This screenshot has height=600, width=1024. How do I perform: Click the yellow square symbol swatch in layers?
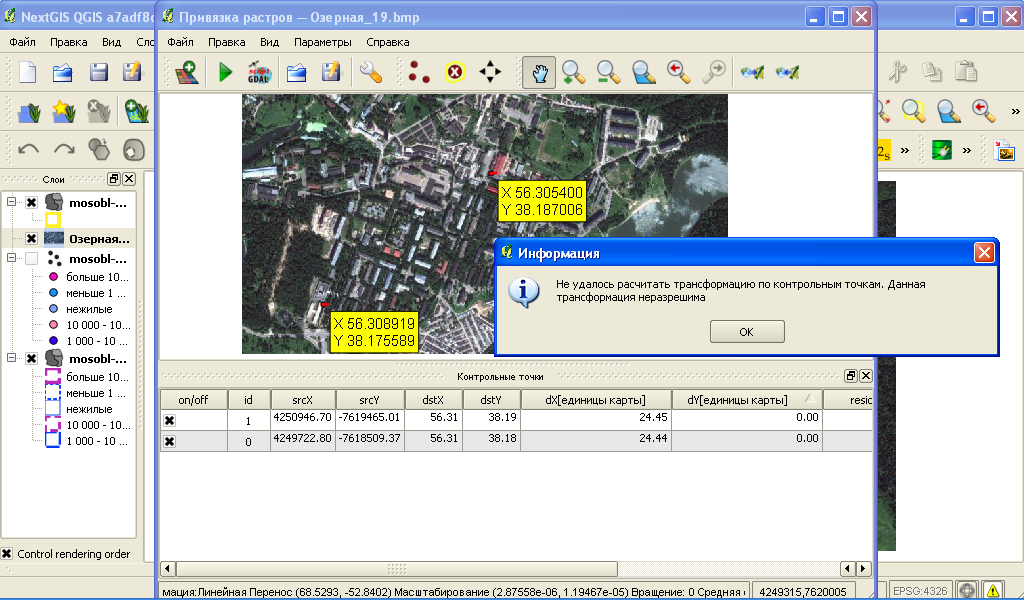pos(53,220)
